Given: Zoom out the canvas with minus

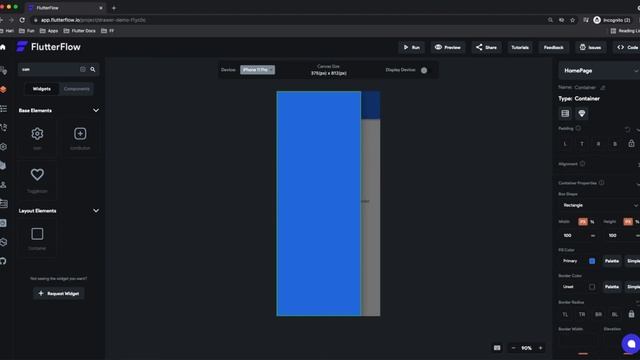Looking at the screenshot, I should coord(513,348).
